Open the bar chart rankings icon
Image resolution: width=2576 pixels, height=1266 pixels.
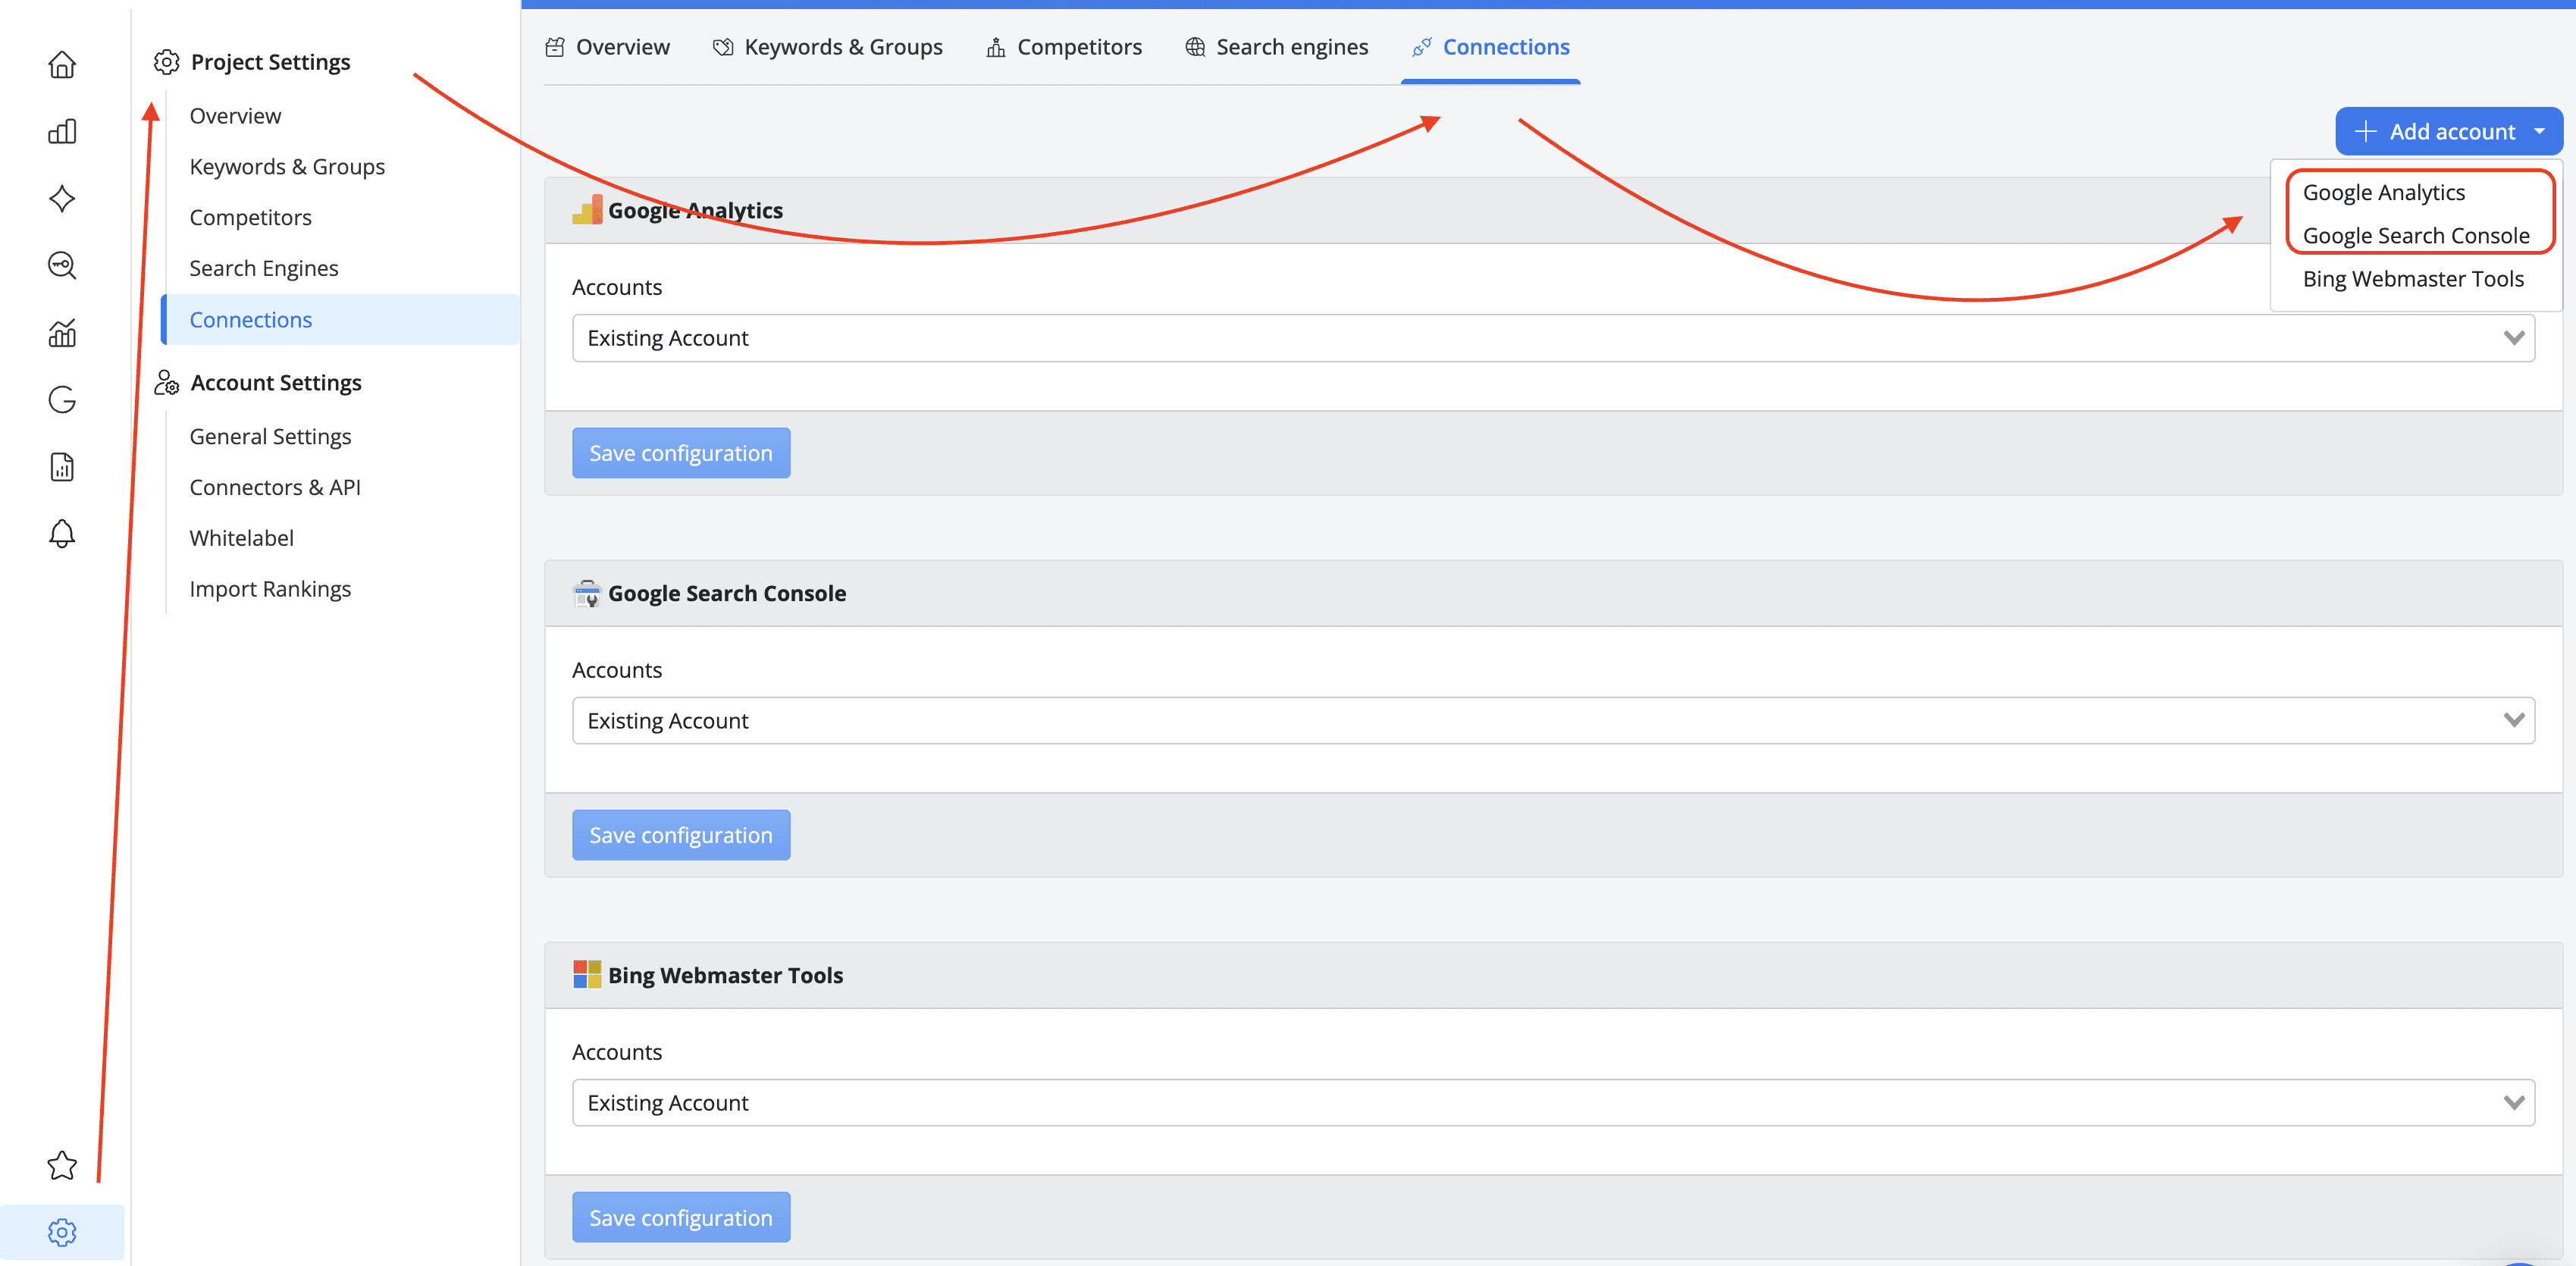(62, 131)
